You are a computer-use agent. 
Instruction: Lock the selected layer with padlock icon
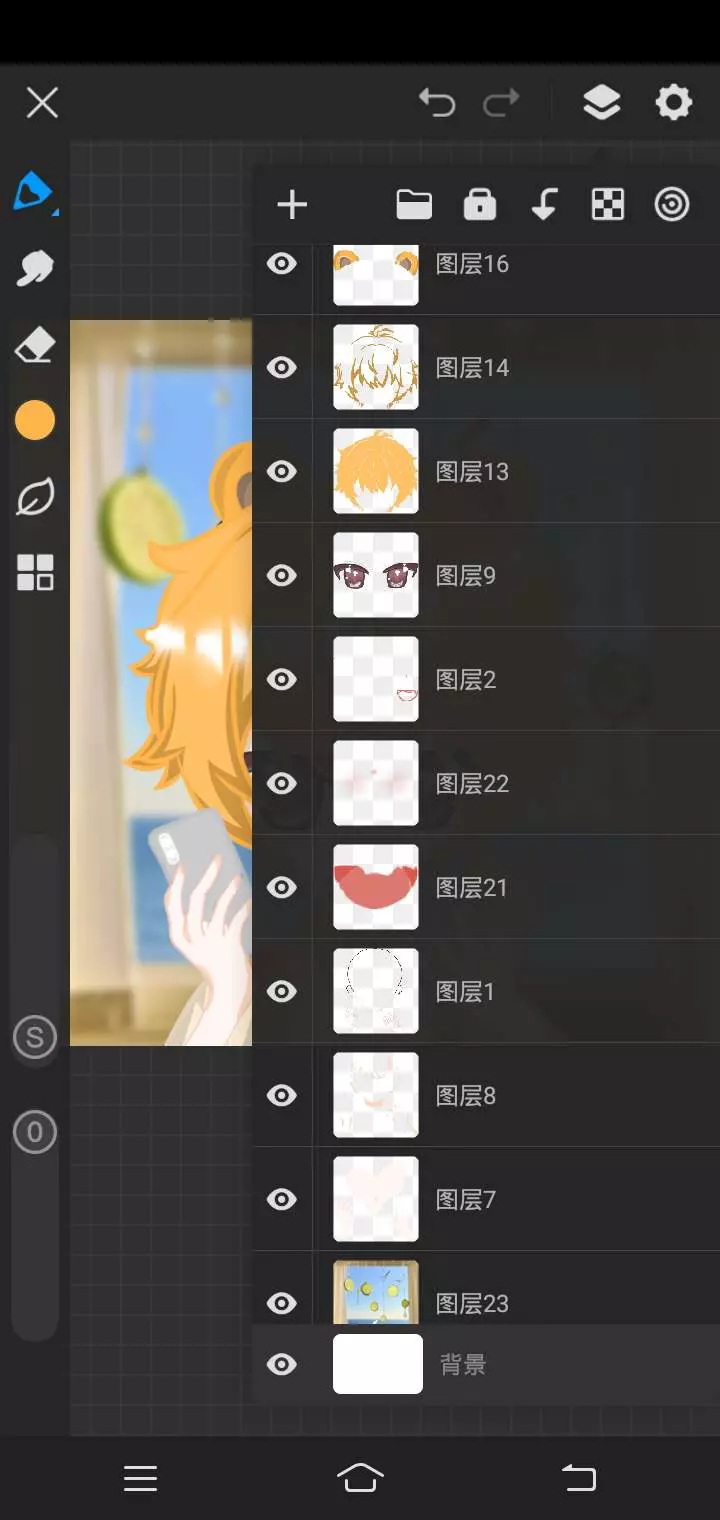click(480, 204)
